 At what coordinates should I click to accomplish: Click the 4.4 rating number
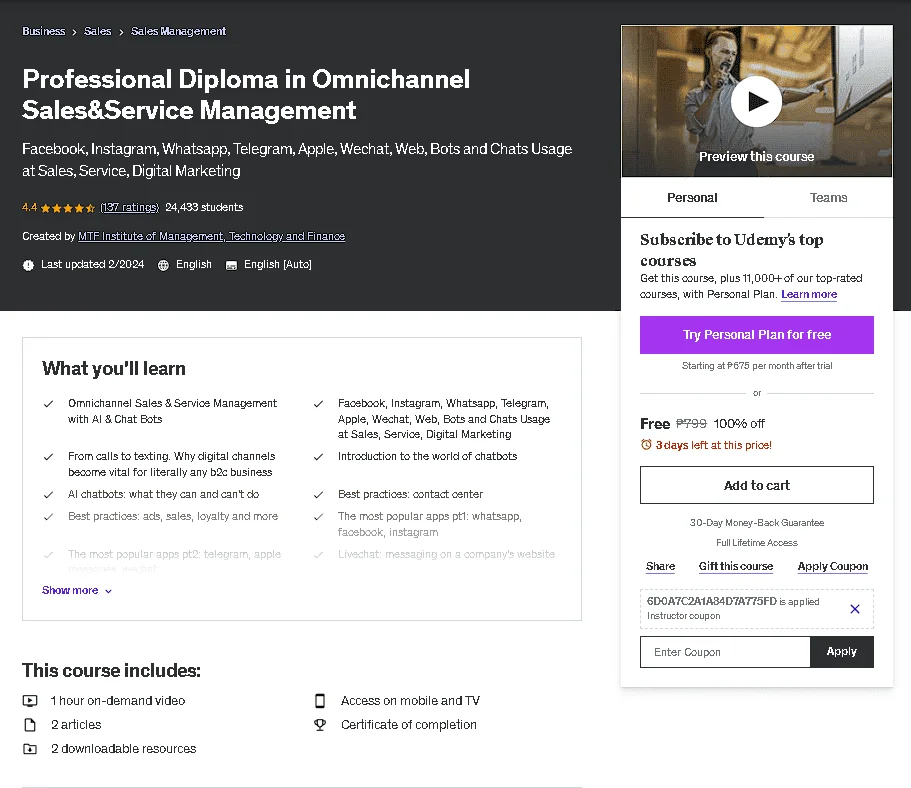tap(30, 207)
